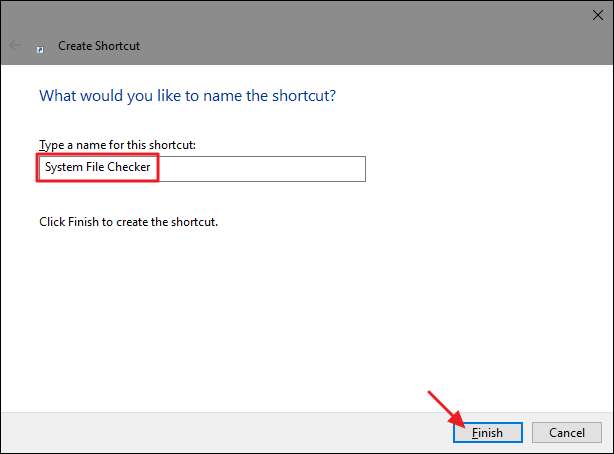Click the Cancel button
The image size is (614, 454).
tap(567, 432)
